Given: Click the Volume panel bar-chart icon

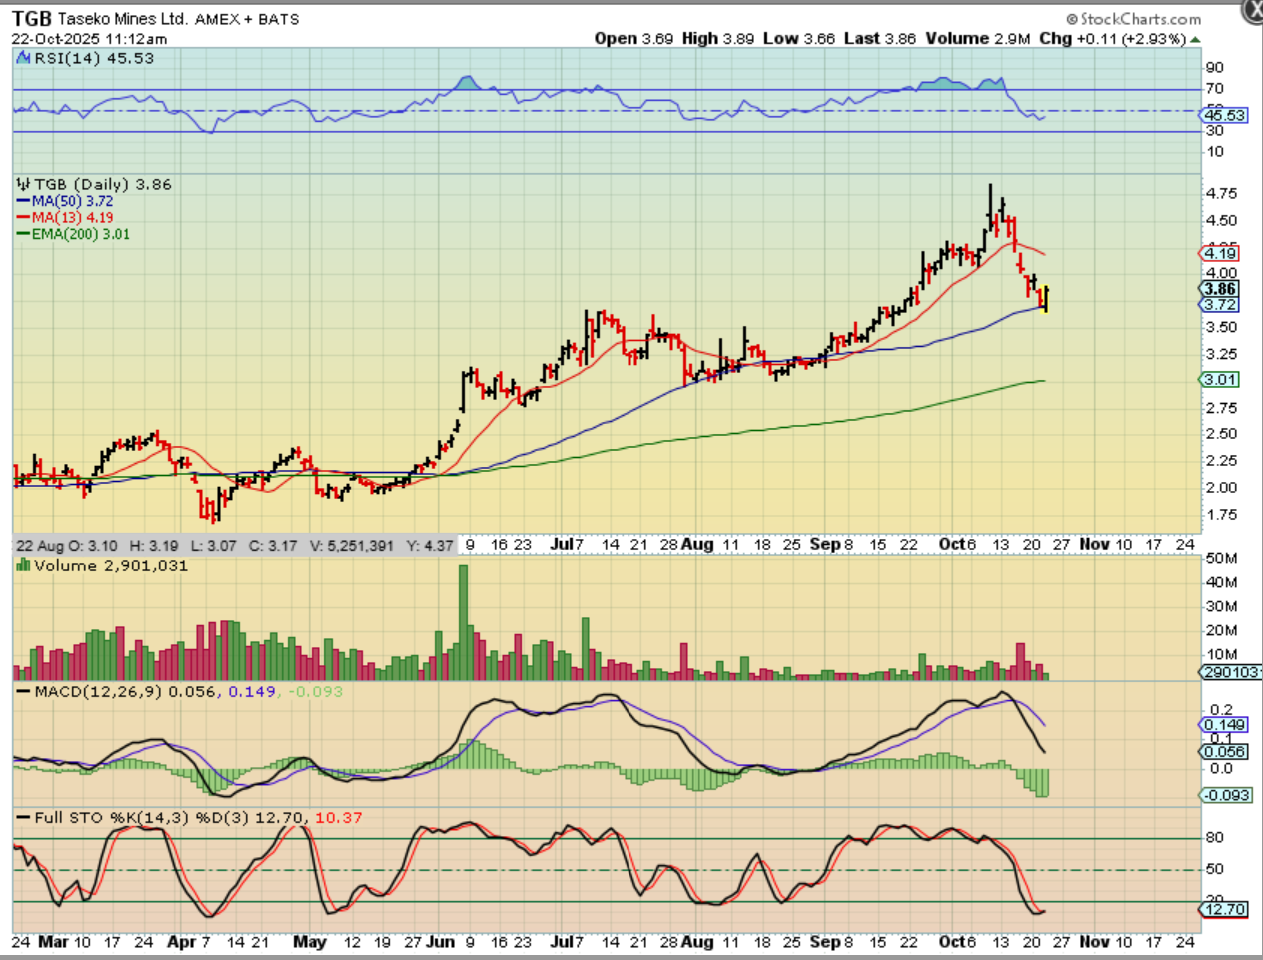Looking at the screenshot, I should [x=23, y=565].
